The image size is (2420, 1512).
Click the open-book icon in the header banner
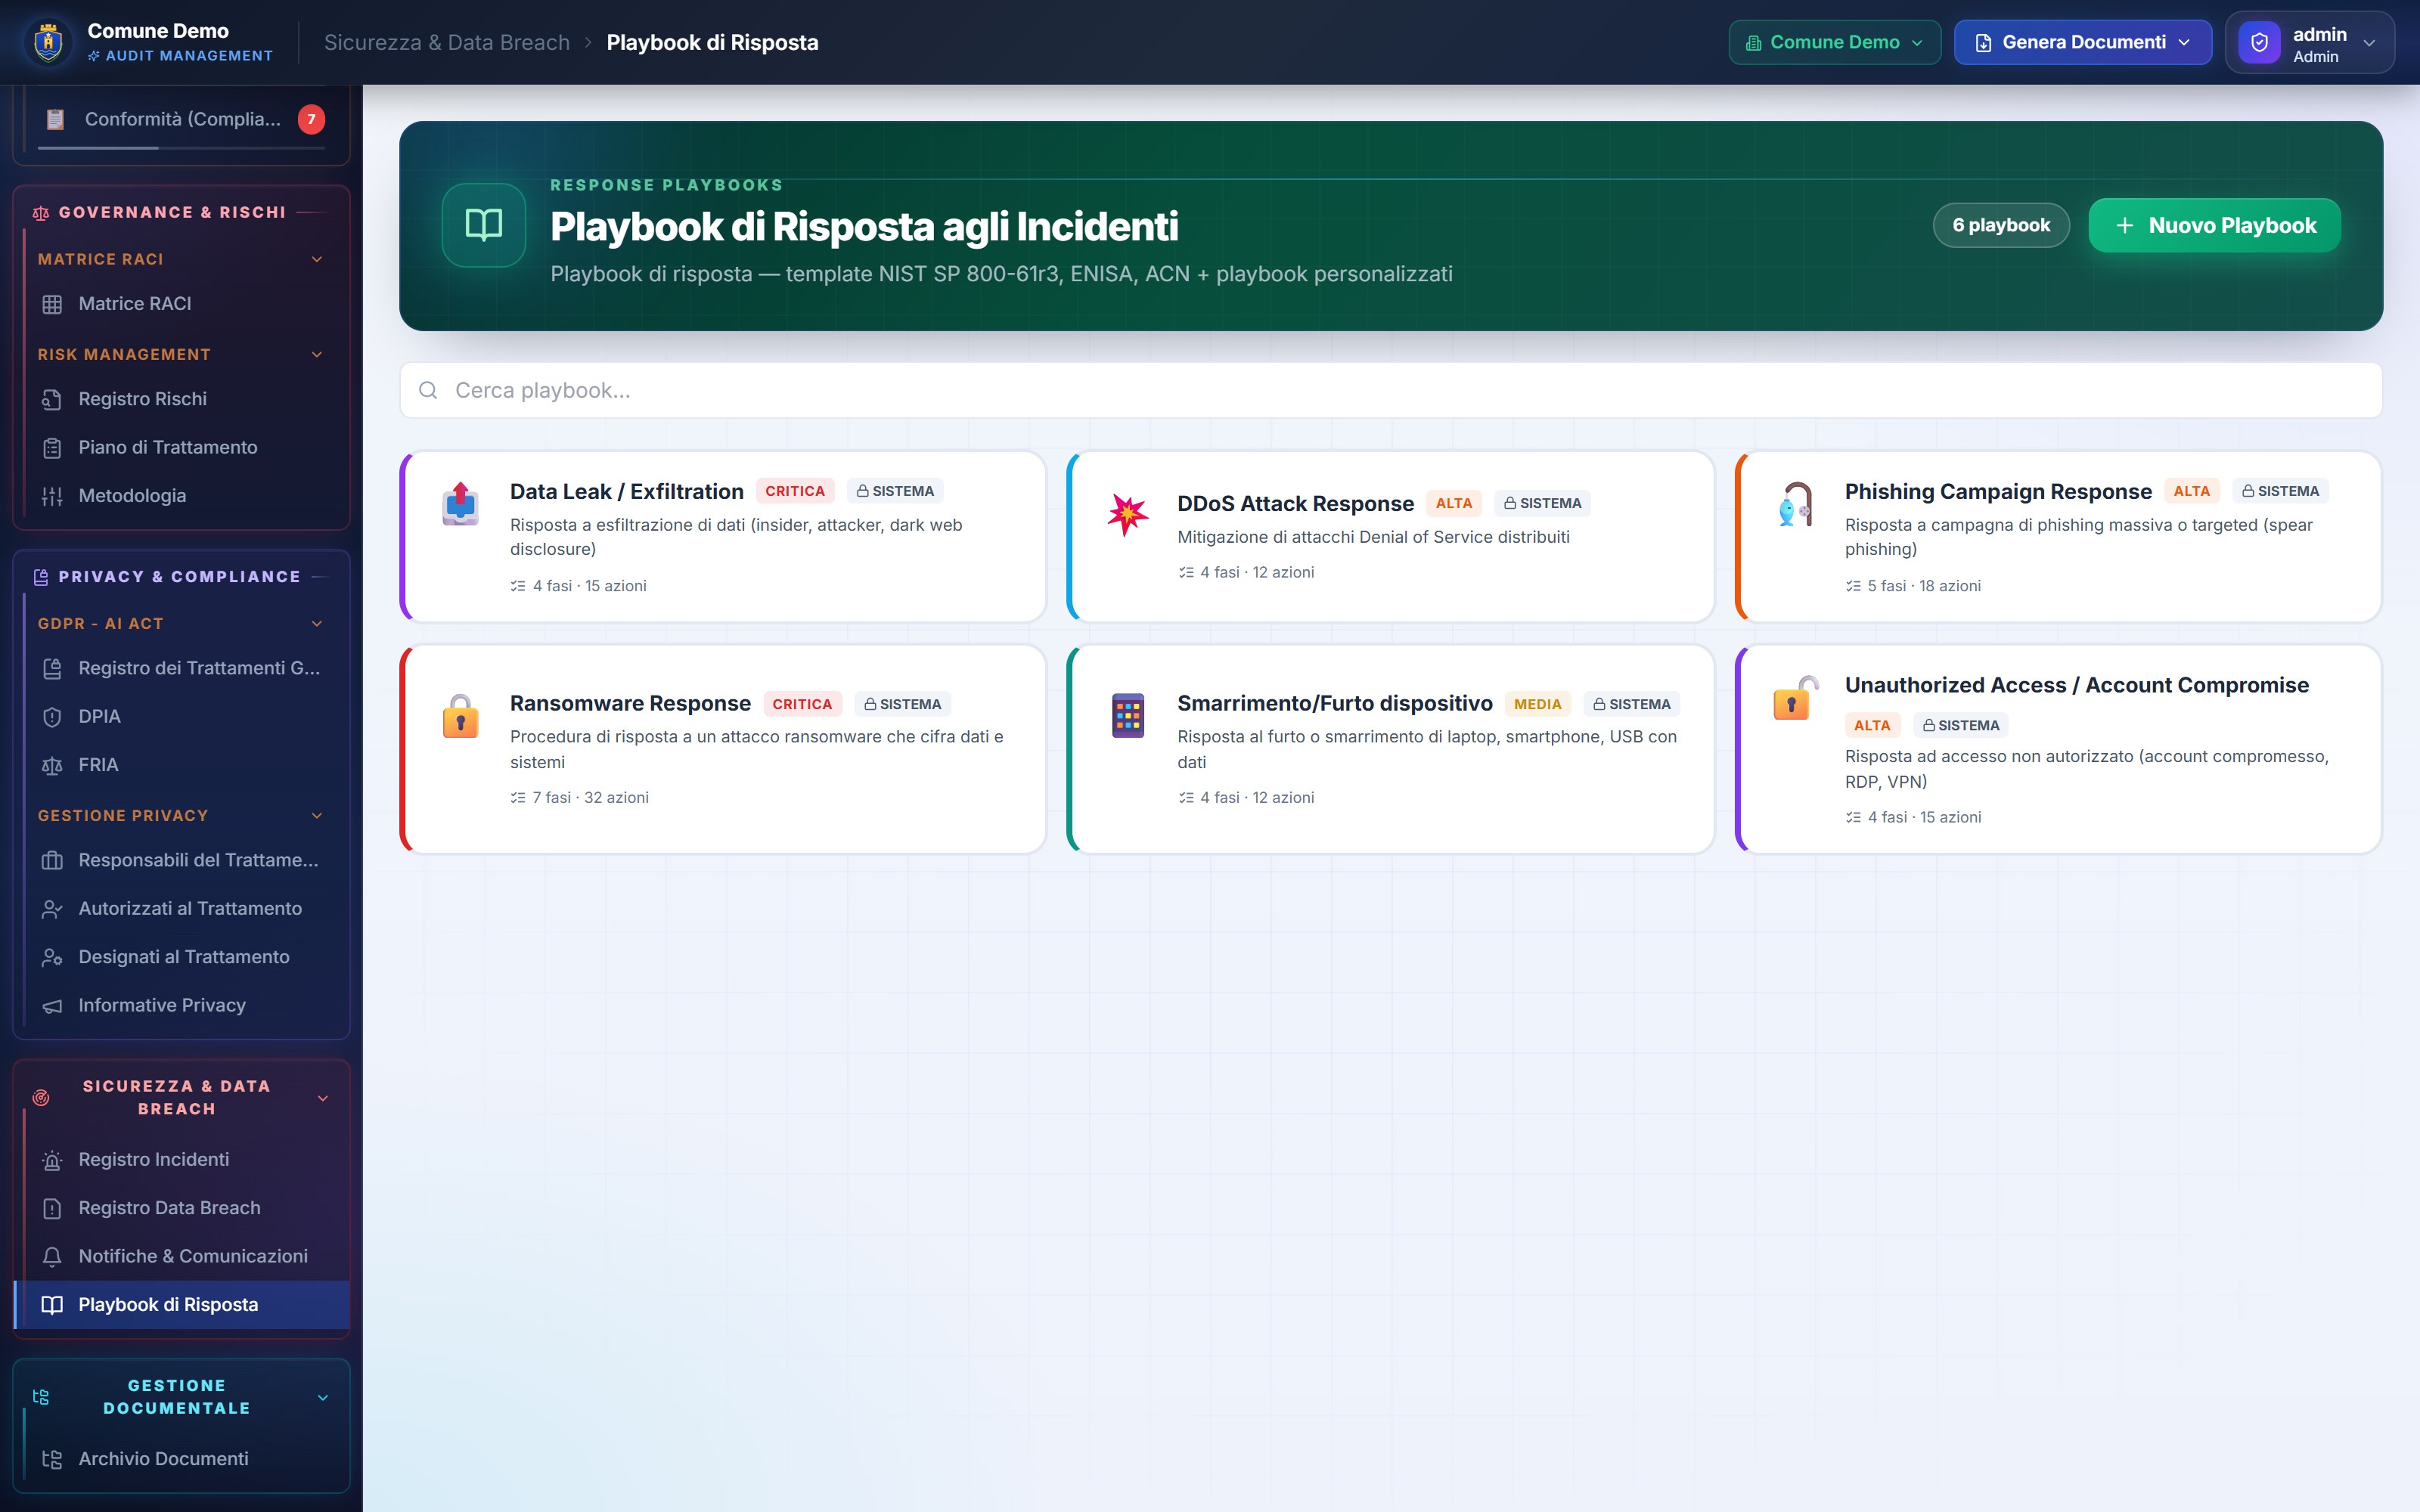pyautogui.click(x=484, y=225)
